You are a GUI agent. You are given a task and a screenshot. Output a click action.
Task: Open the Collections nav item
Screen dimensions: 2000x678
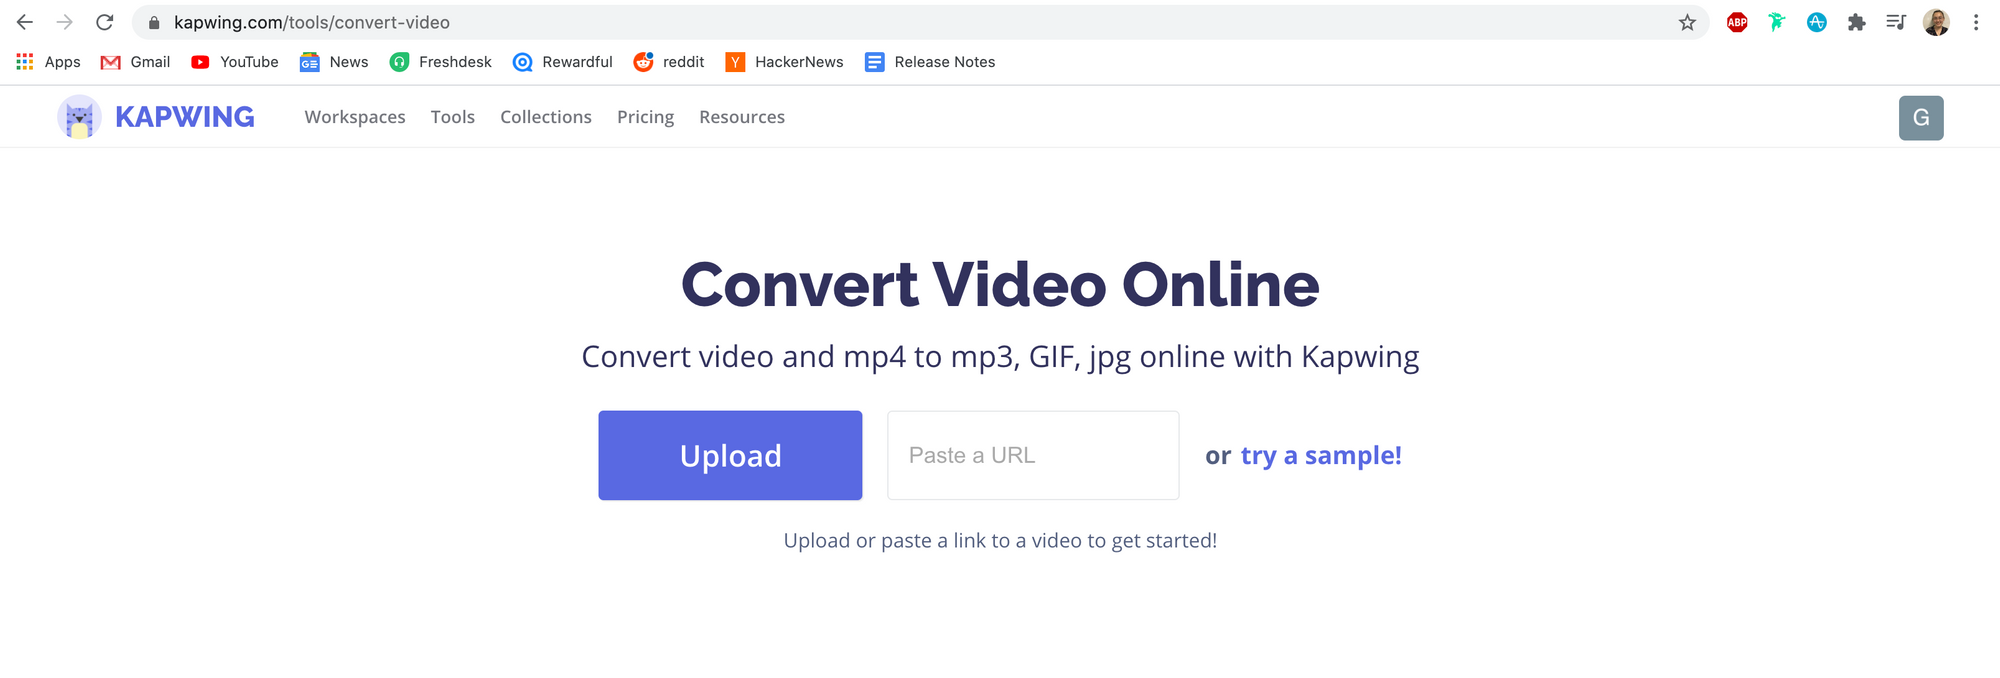tap(546, 117)
